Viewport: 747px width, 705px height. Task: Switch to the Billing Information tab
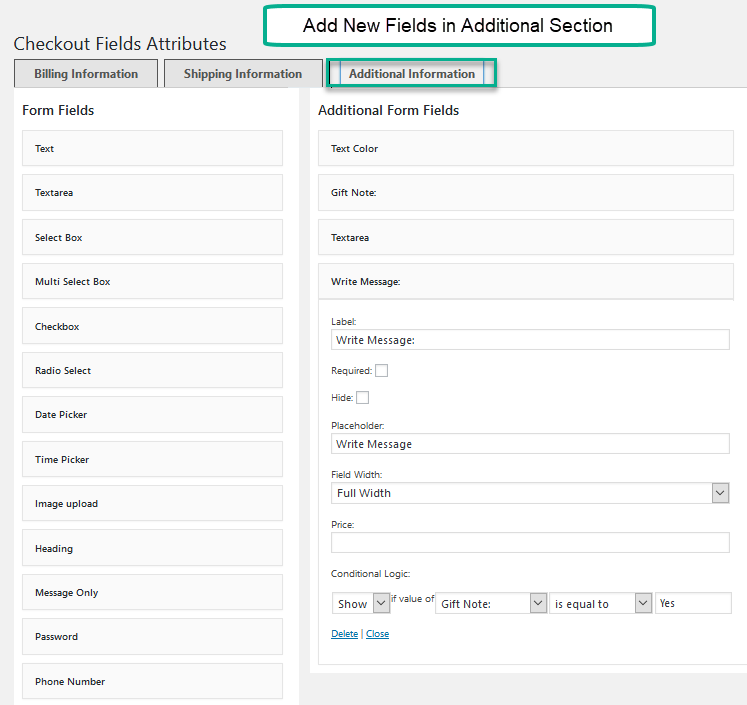coord(86,74)
